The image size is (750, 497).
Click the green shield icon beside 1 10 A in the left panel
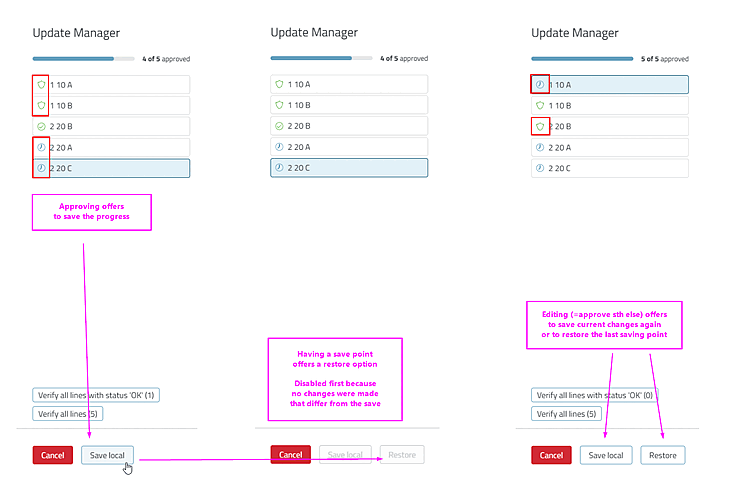point(41,85)
